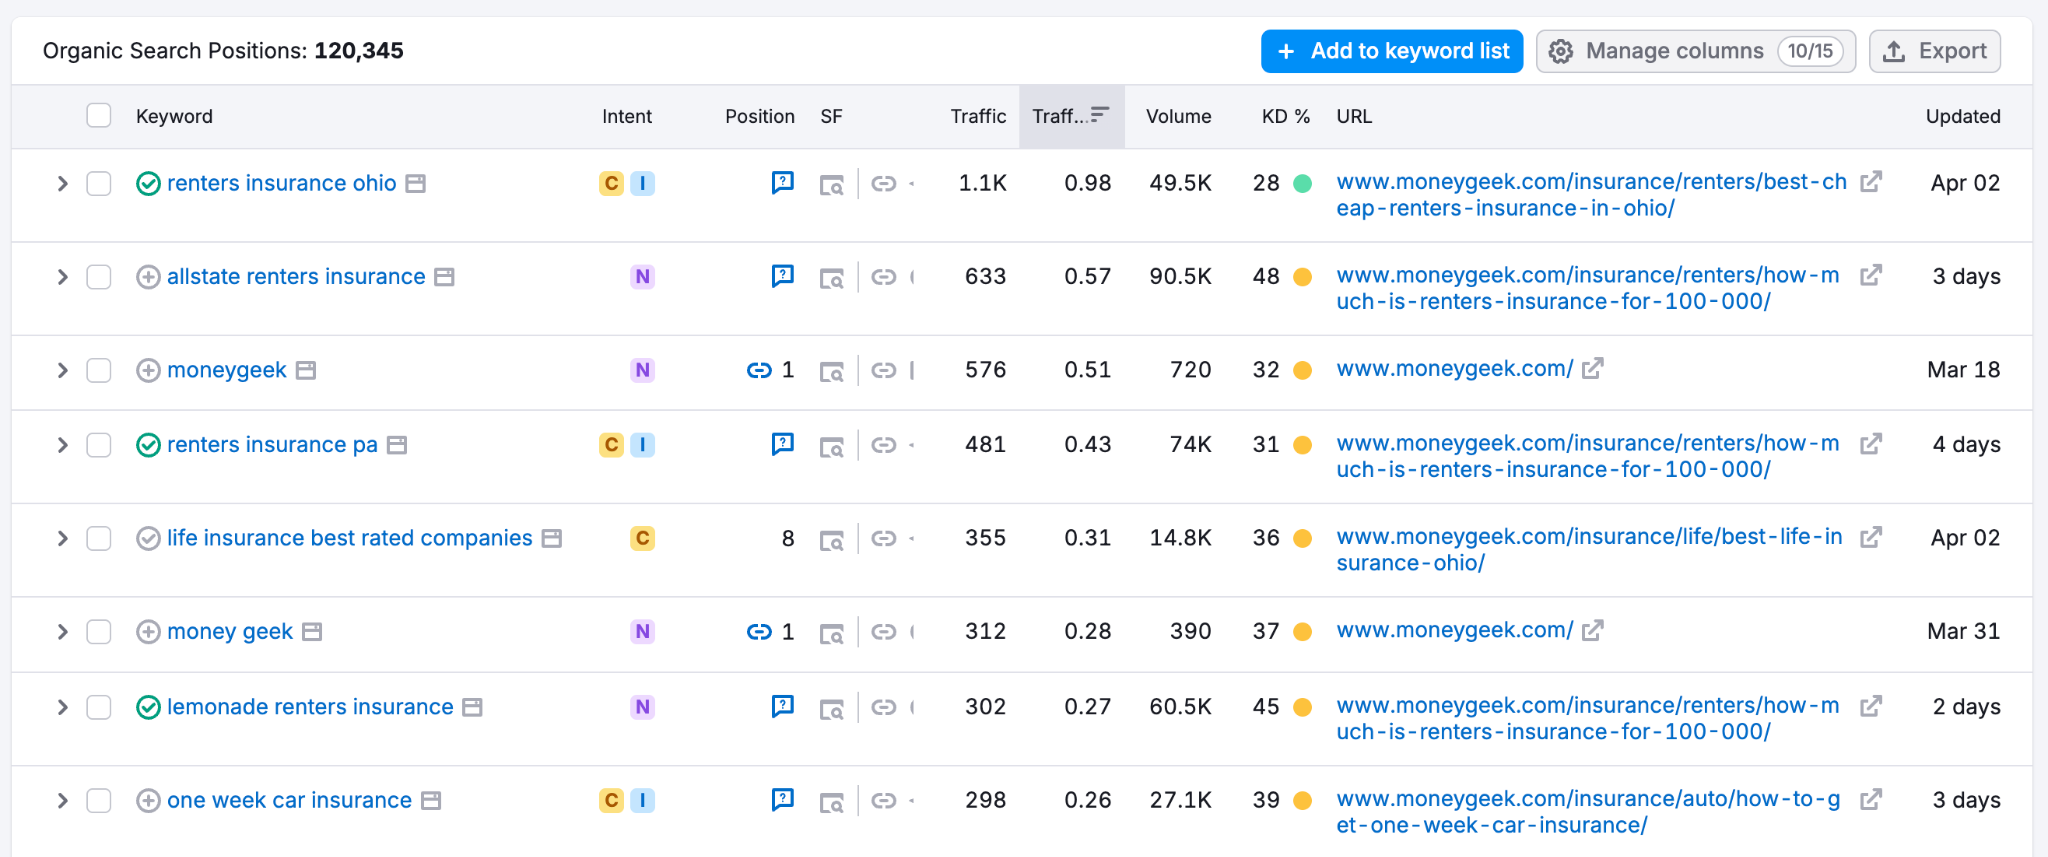Click the plus circle icon beside money geek
The image size is (2048, 857).
coord(148,632)
